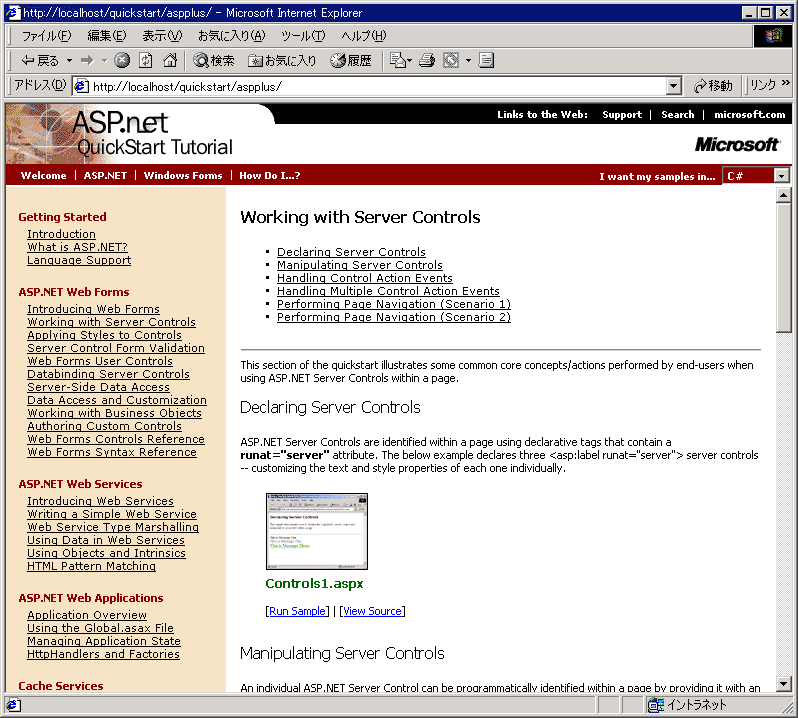This screenshot has width=798, height=718.
Task: Open Using the Global.asax File link
Action: click(x=100, y=628)
